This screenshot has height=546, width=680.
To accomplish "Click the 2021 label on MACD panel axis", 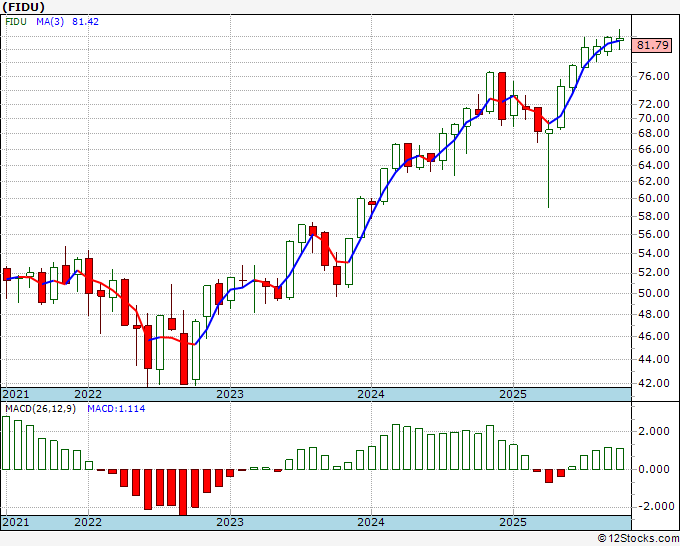I will tap(16, 522).
